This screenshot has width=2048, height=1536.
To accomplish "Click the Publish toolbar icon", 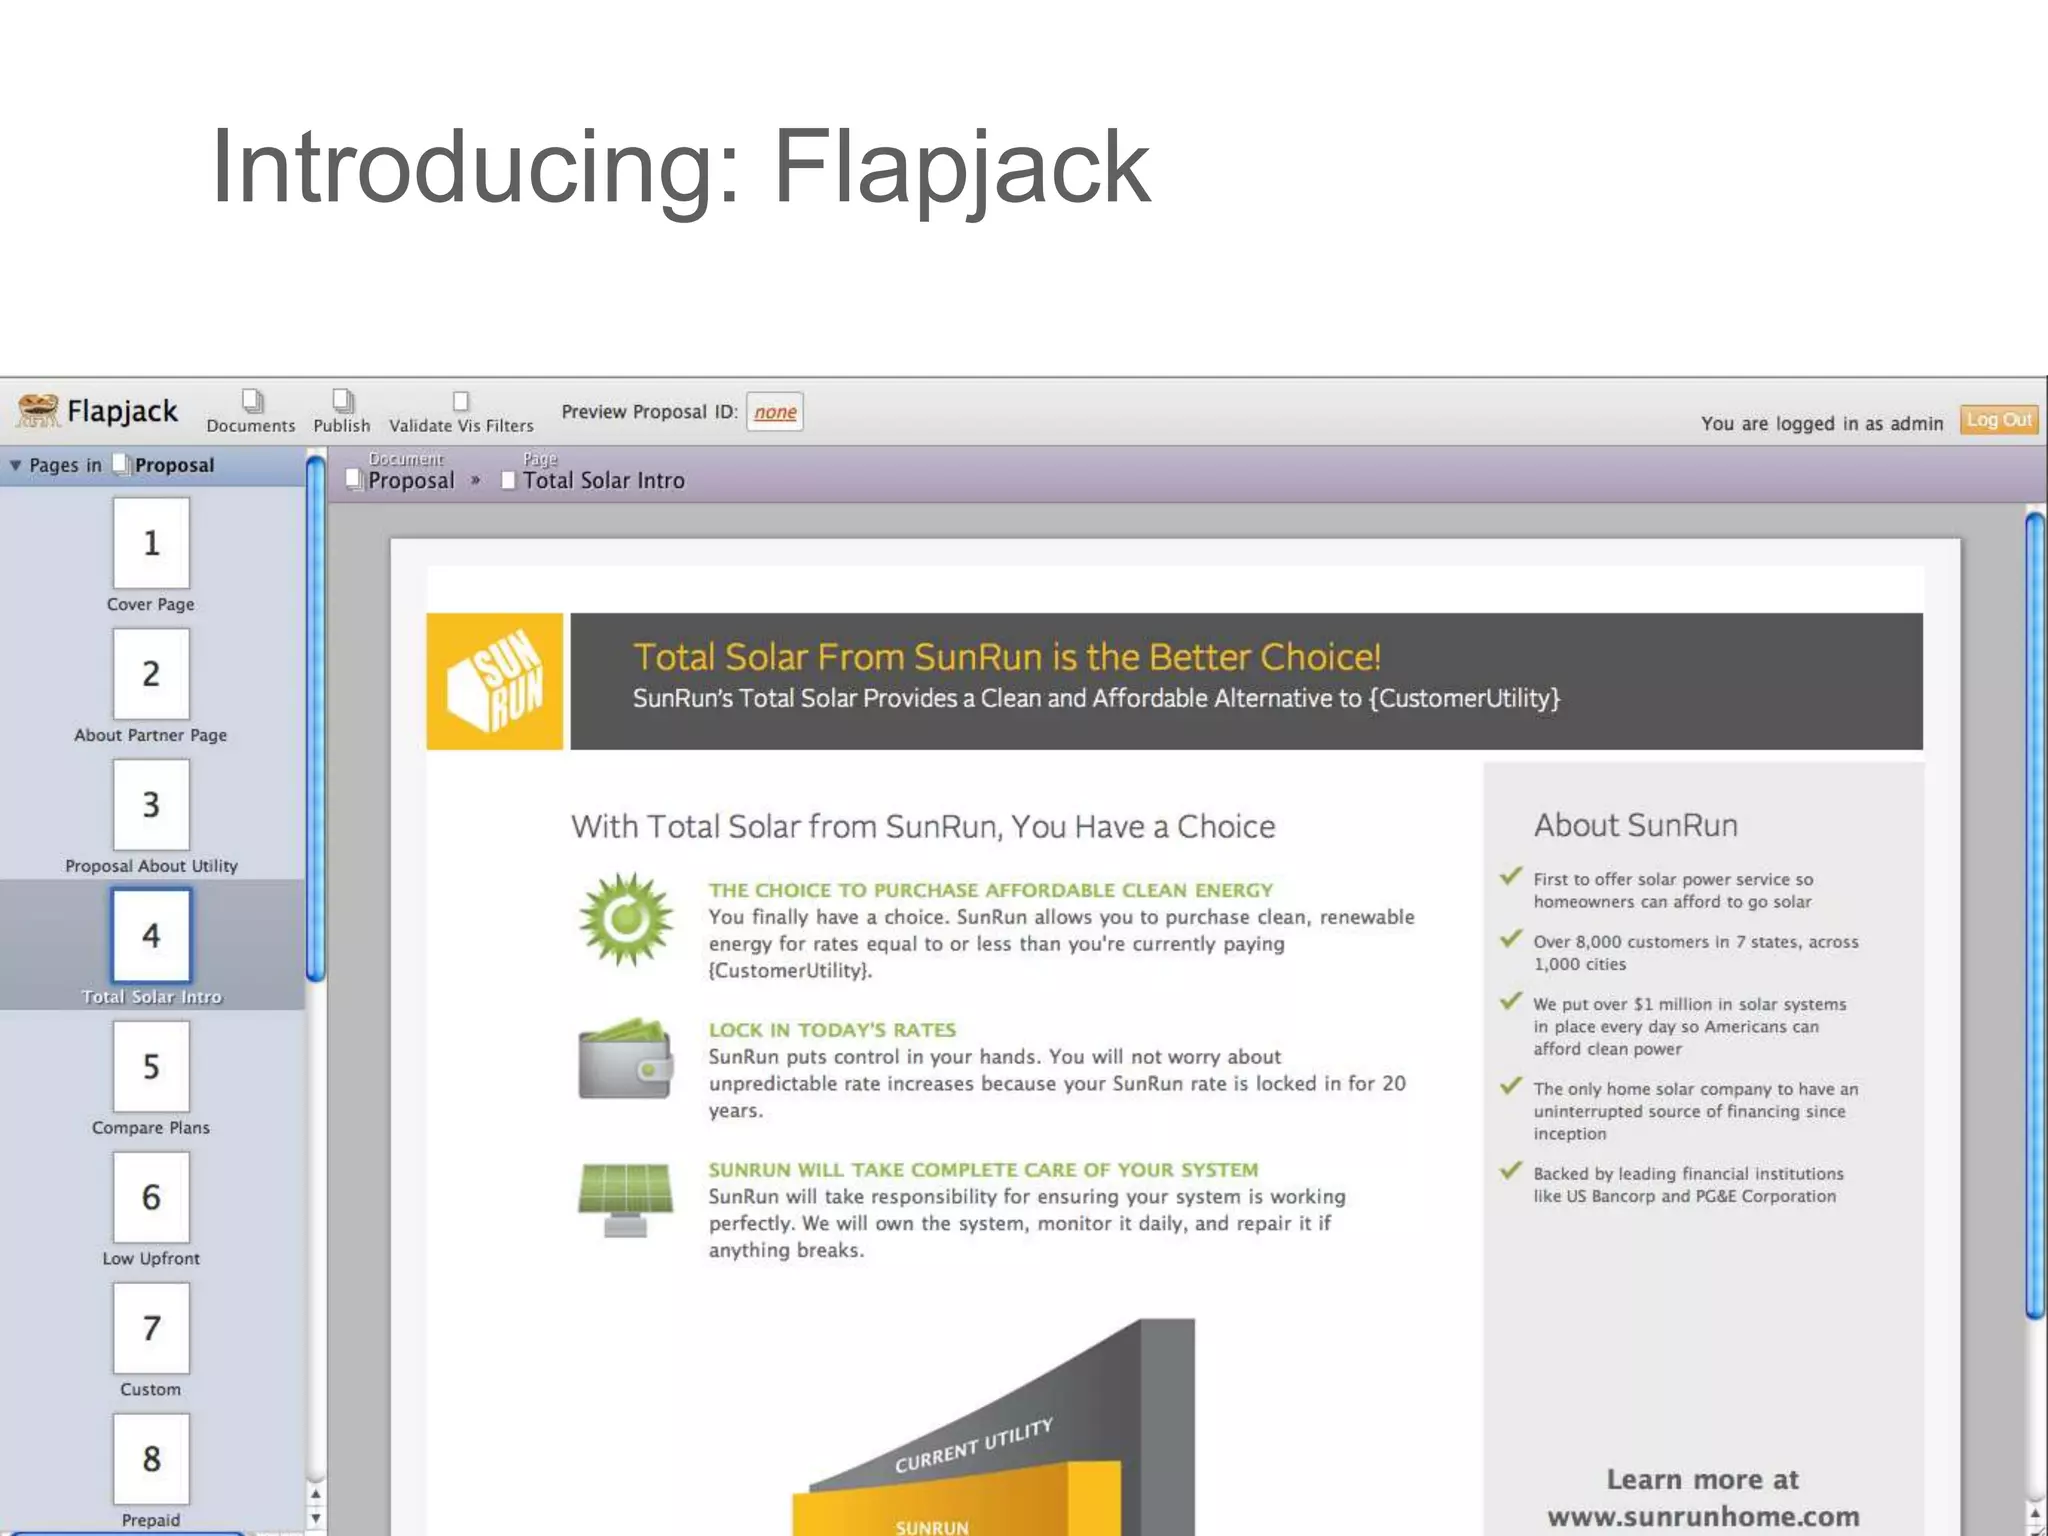I will coord(343,402).
